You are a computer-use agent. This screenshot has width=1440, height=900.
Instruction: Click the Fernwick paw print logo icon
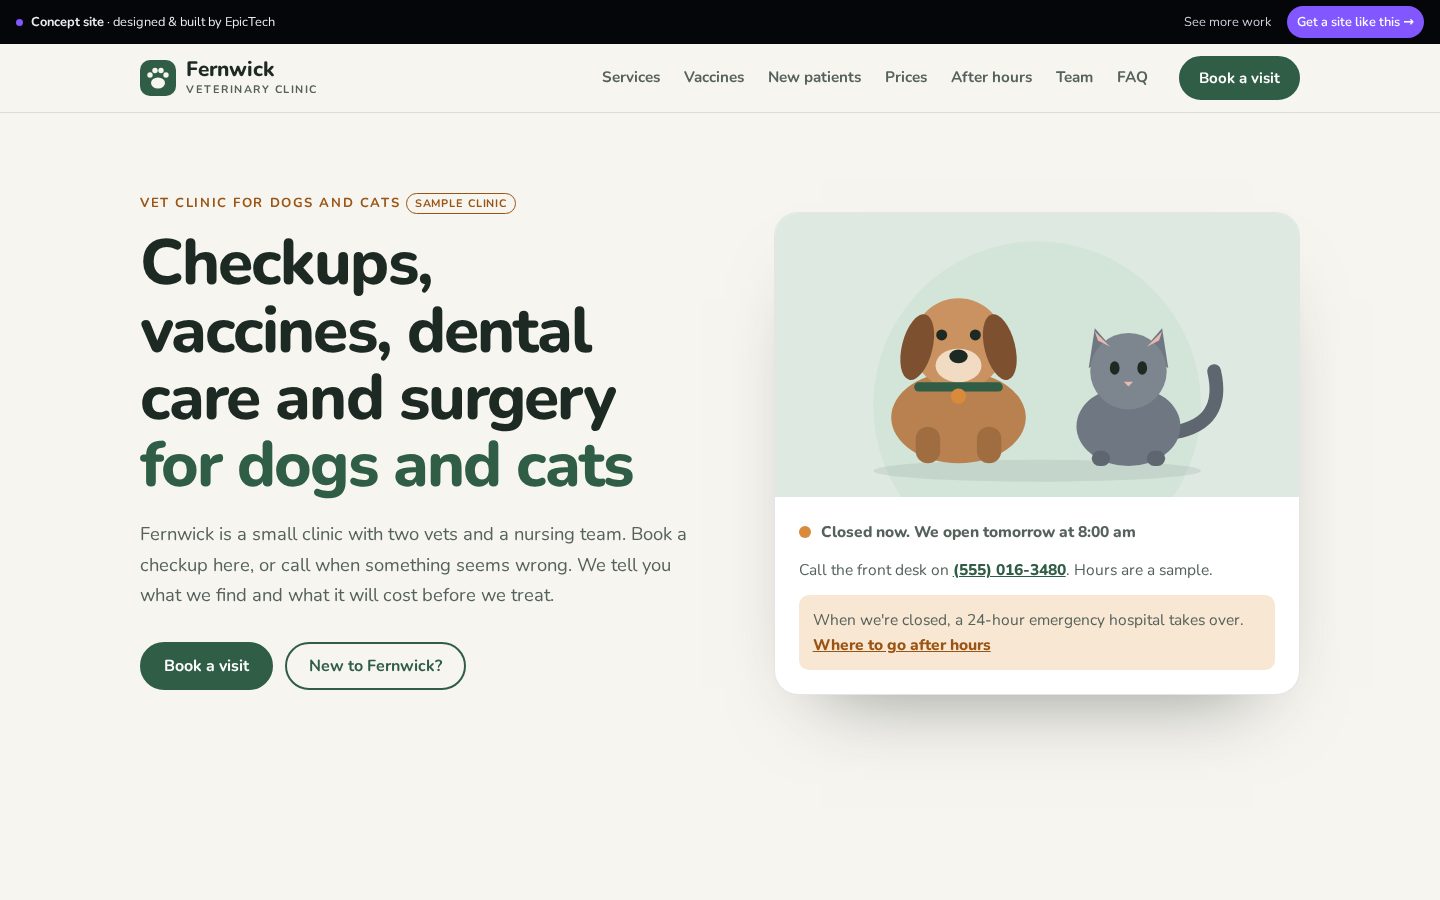point(158,78)
